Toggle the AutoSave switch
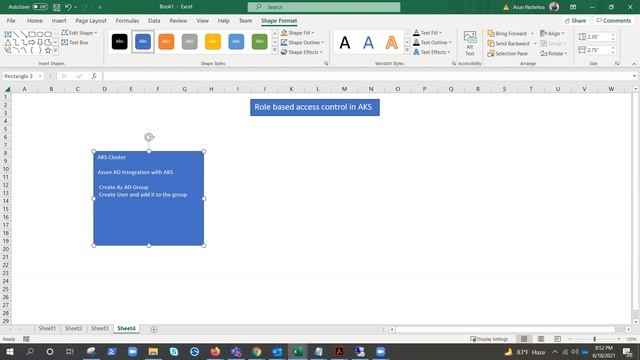Image resolution: width=640 pixels, height=360 pixels. pos(40,7)
